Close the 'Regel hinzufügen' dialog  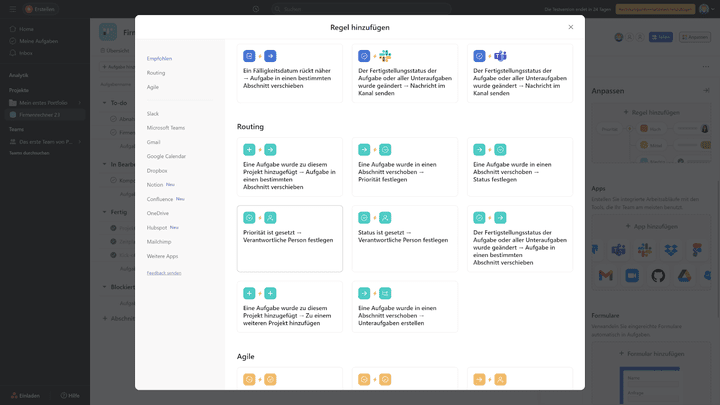[x=571, y=27]
